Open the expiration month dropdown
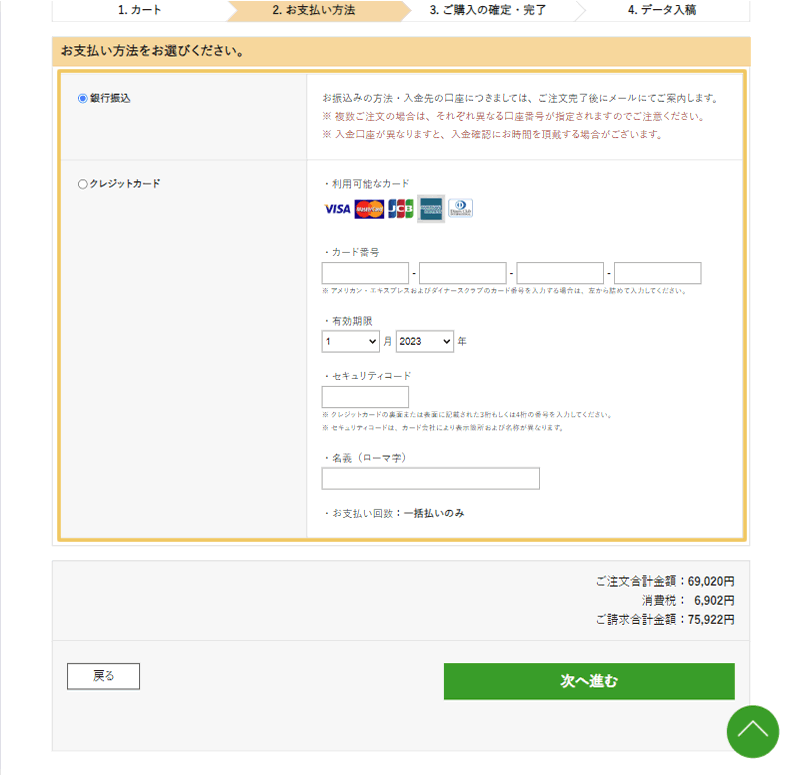The width and height of the screenshot is (800, 775). 350,341
